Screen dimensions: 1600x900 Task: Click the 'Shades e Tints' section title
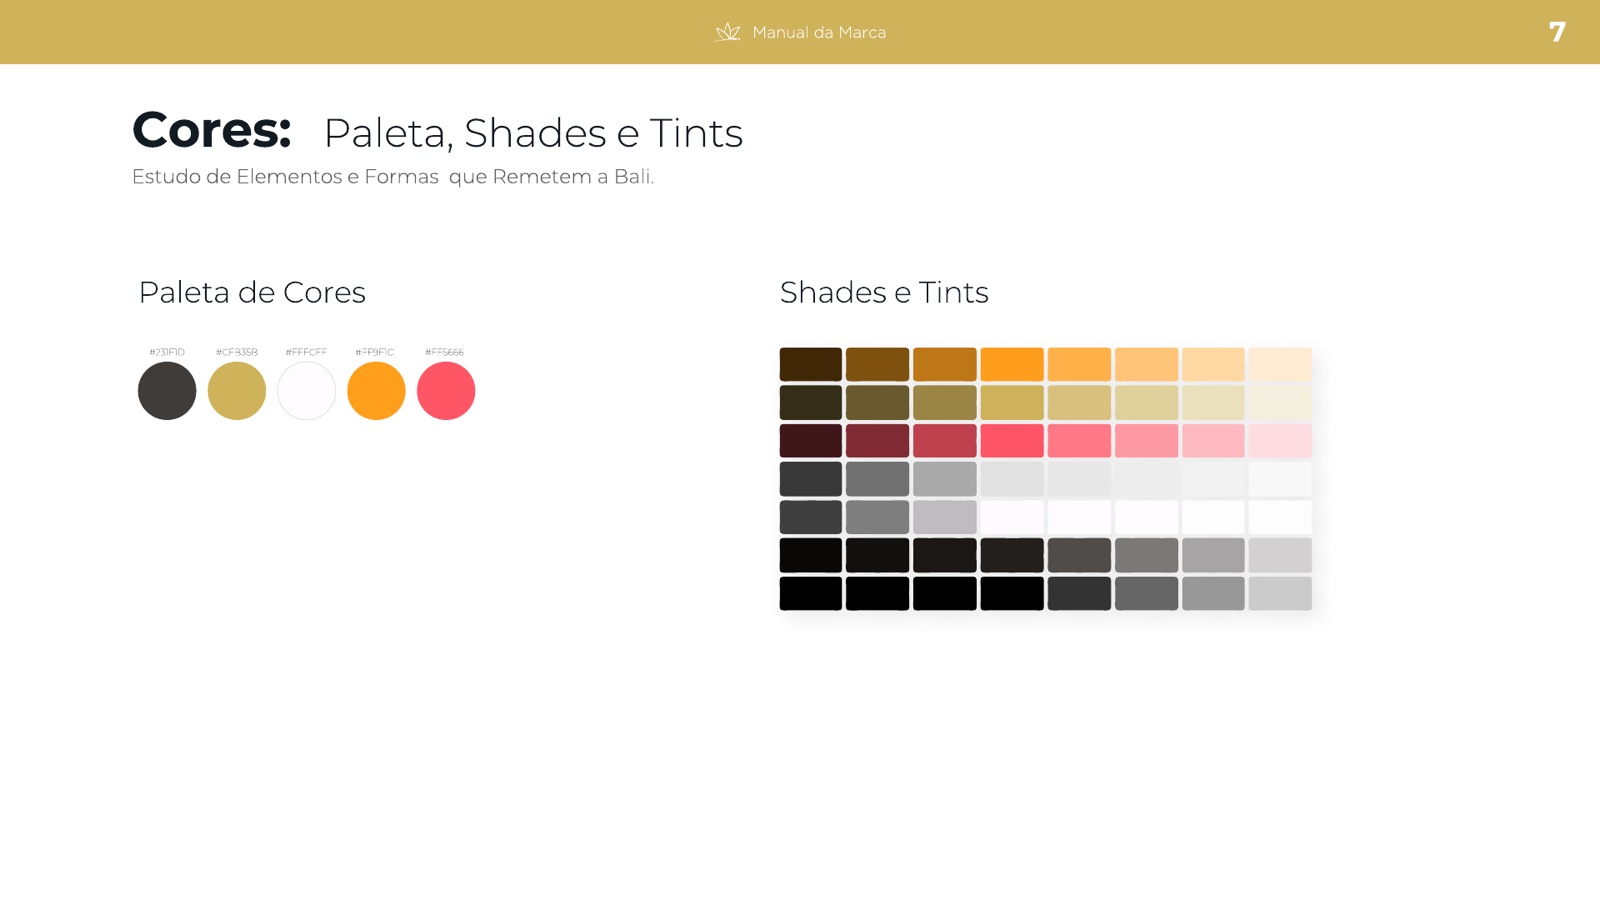point(884,292)
